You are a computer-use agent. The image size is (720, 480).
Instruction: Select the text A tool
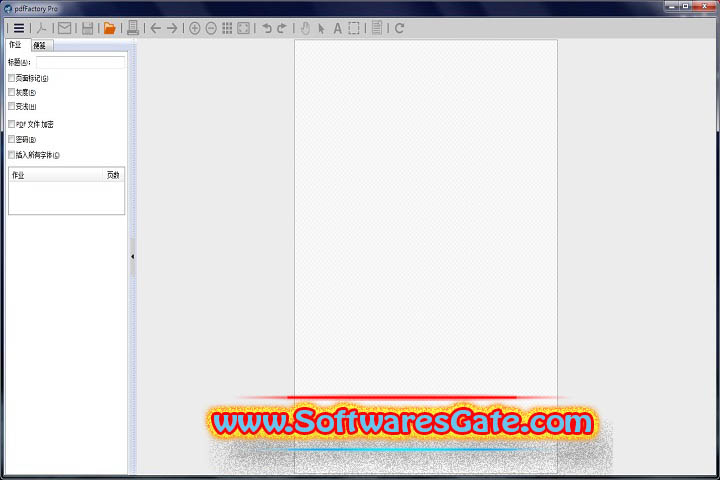pyautogui.click(x=338, y=28)
